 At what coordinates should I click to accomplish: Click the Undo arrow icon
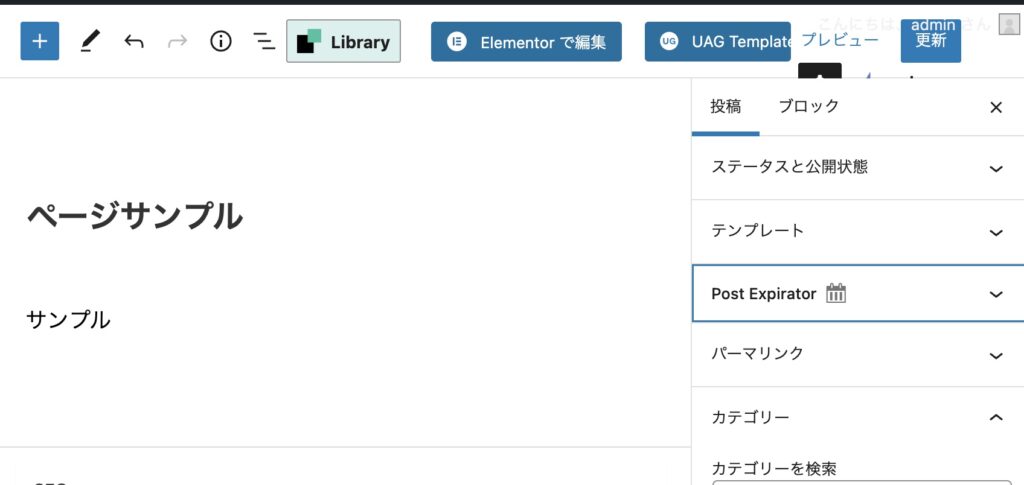pos(134,41)
